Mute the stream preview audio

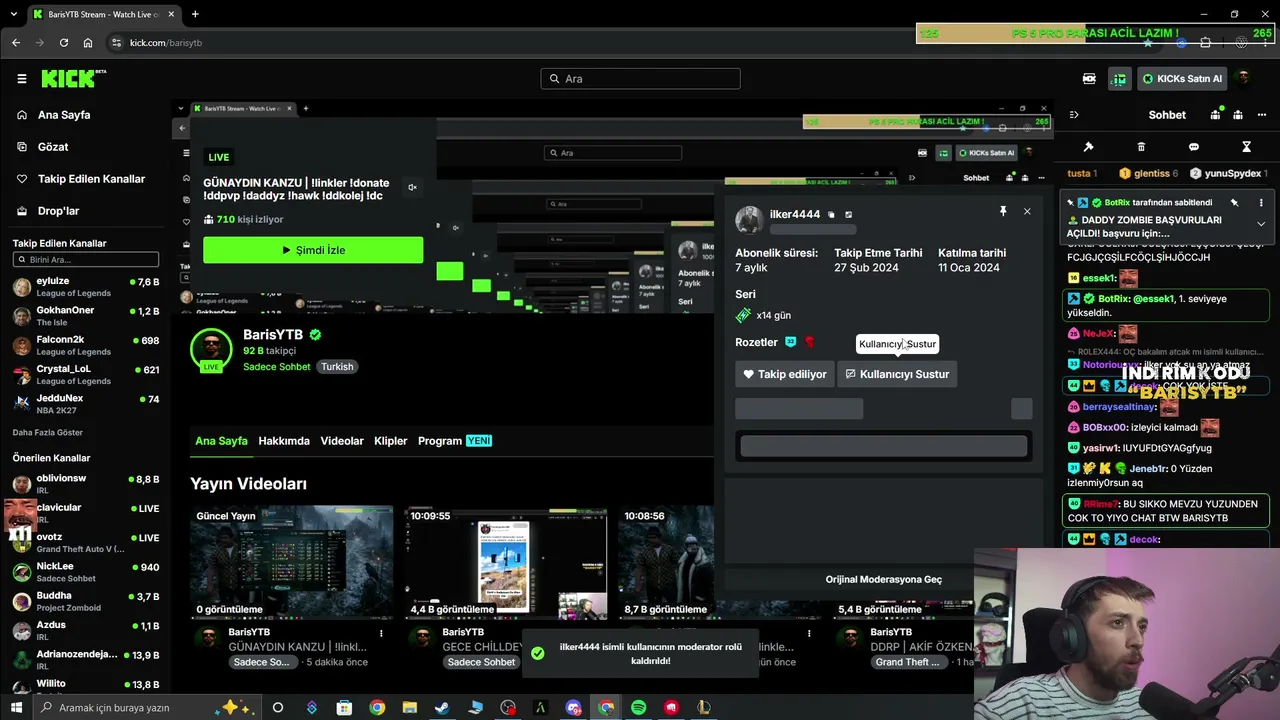412,187
